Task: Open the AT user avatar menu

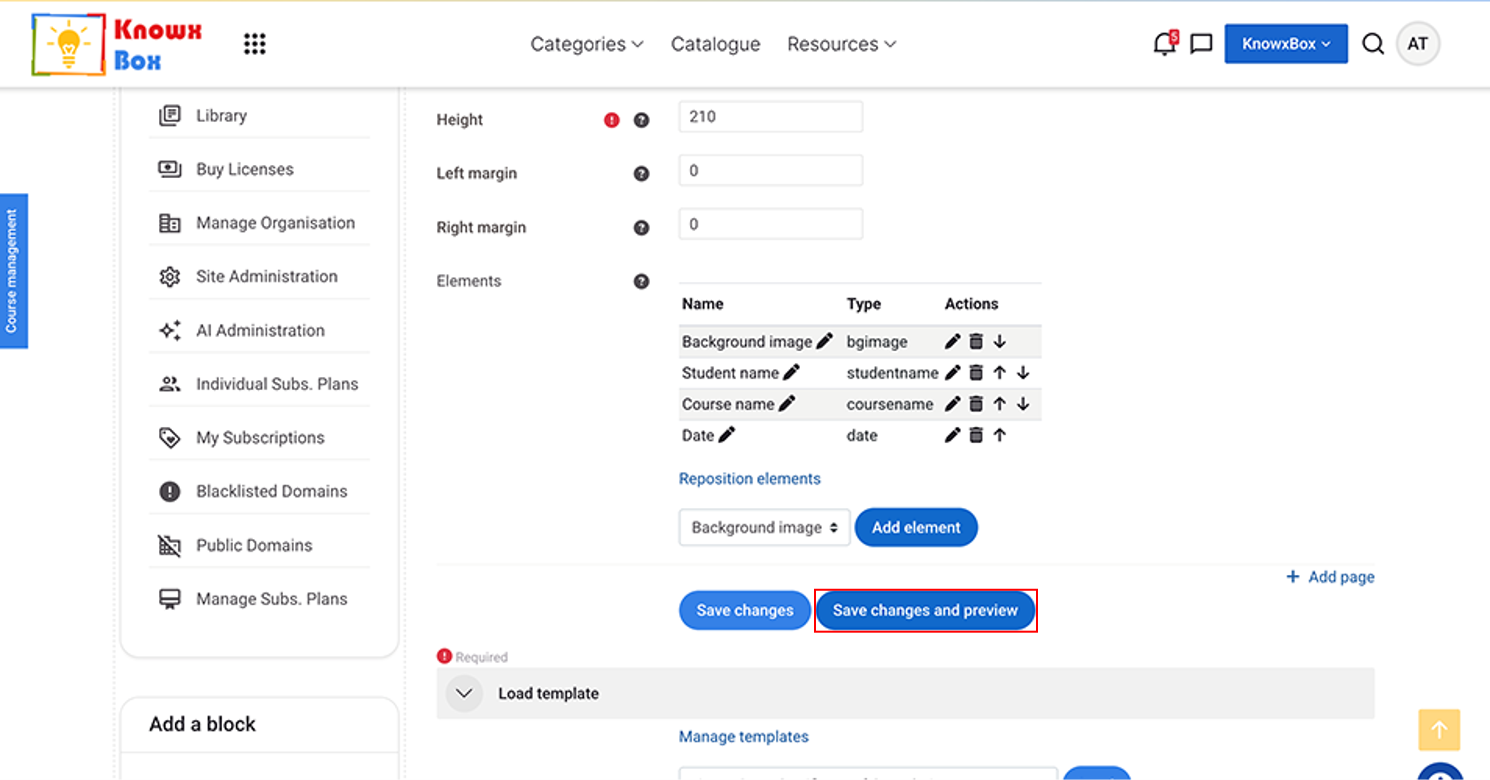Action: point(1417,44)
